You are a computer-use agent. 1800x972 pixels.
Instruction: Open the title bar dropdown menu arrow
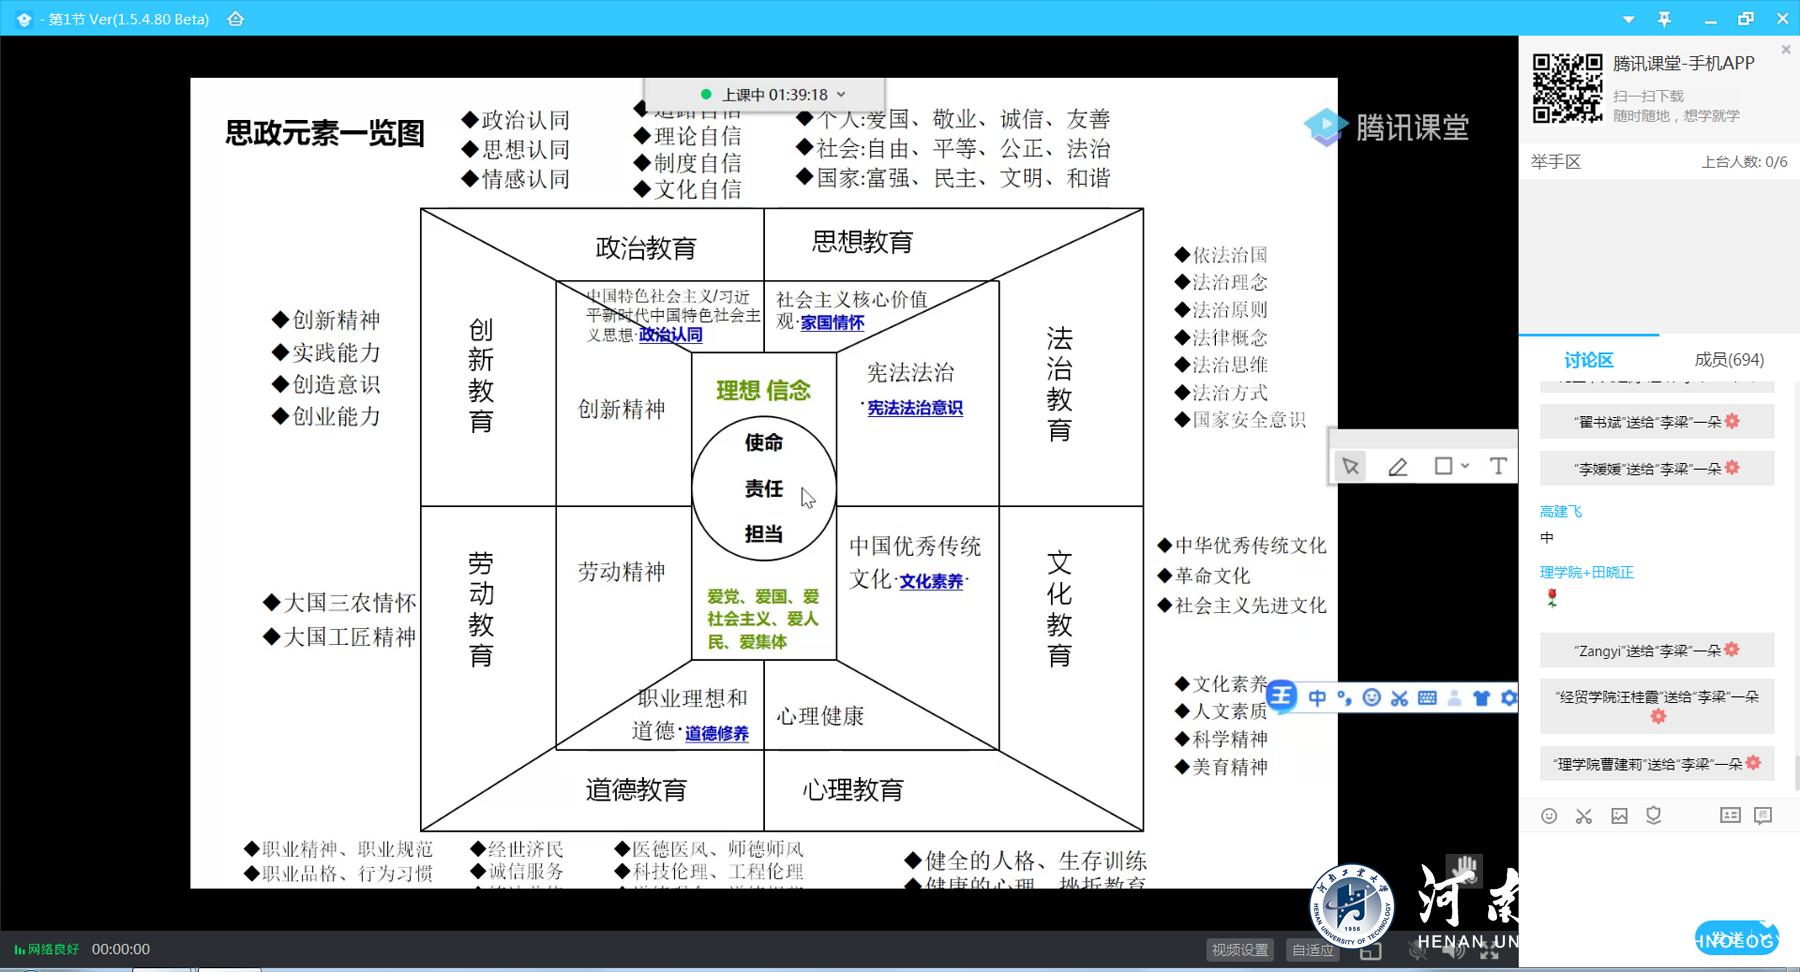pos(1628,19)
